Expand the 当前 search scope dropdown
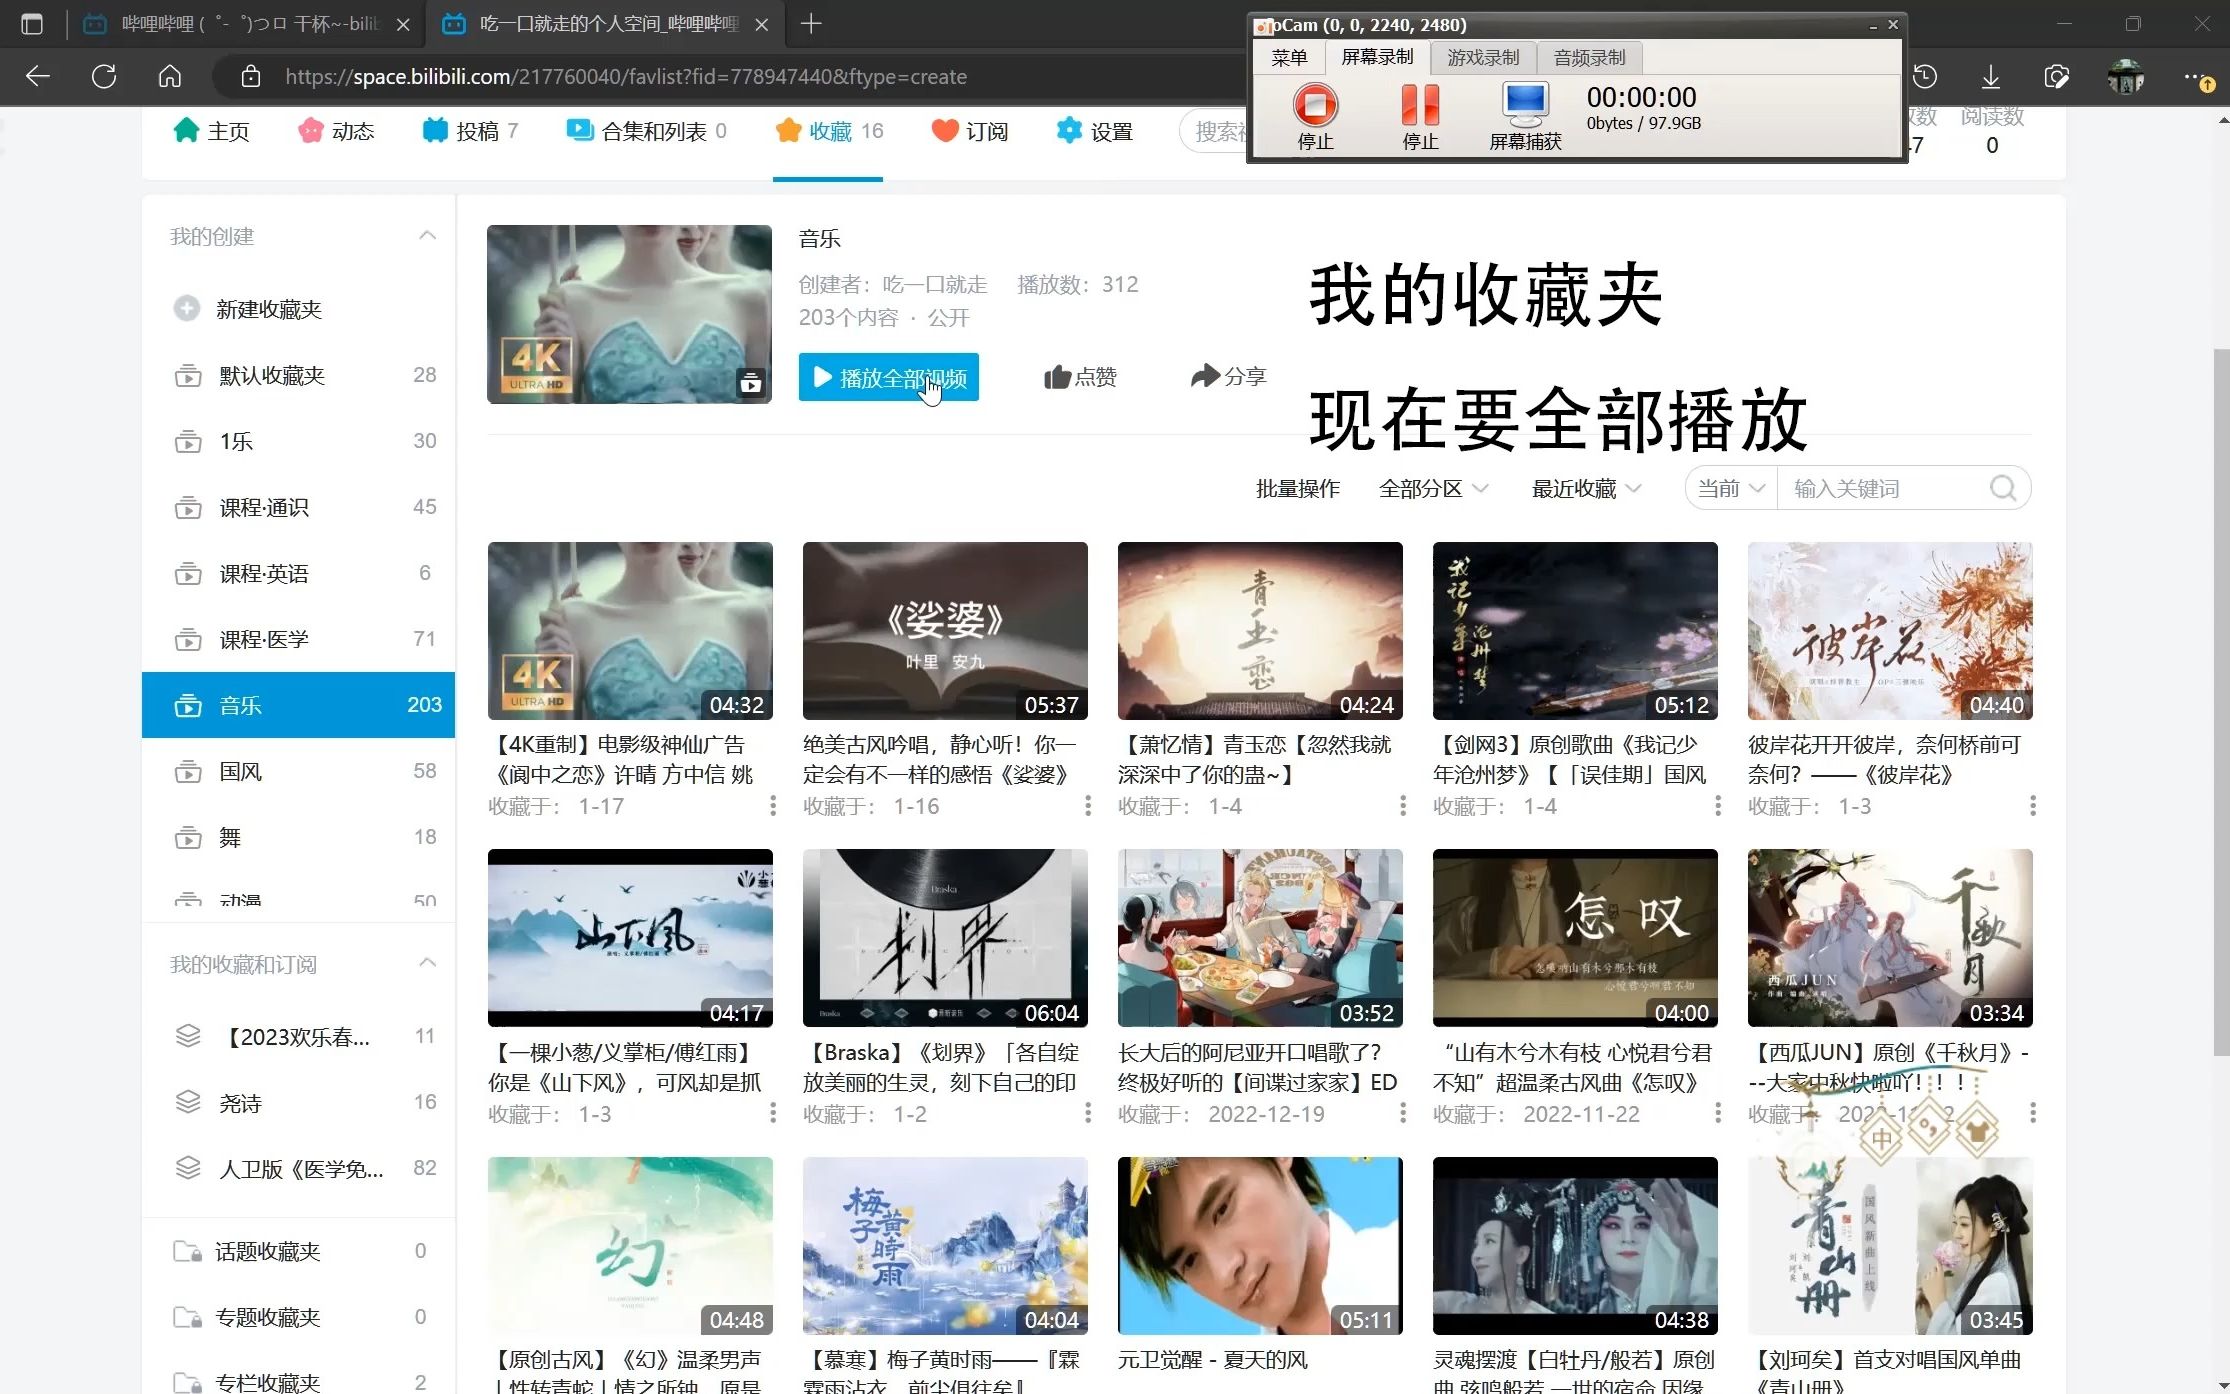 point(1731,488)
